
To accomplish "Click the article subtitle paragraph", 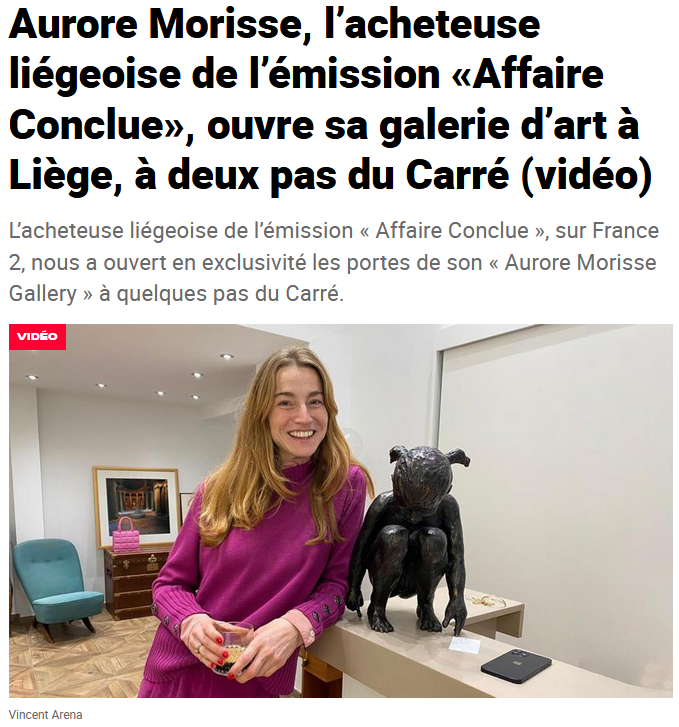I will click(x=334, y=262).
